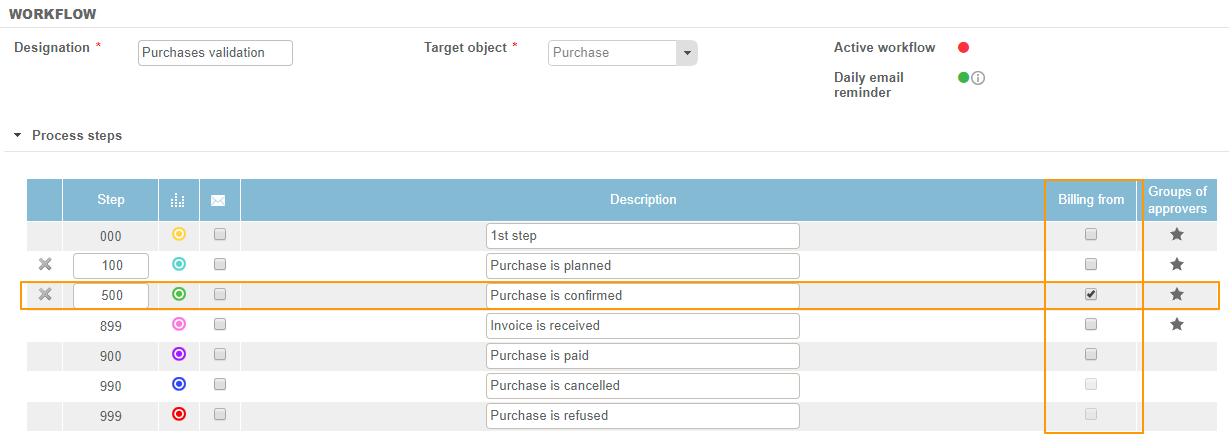Click the status chart column header icon
The image size is (1229, 440).
pos(179,200)
